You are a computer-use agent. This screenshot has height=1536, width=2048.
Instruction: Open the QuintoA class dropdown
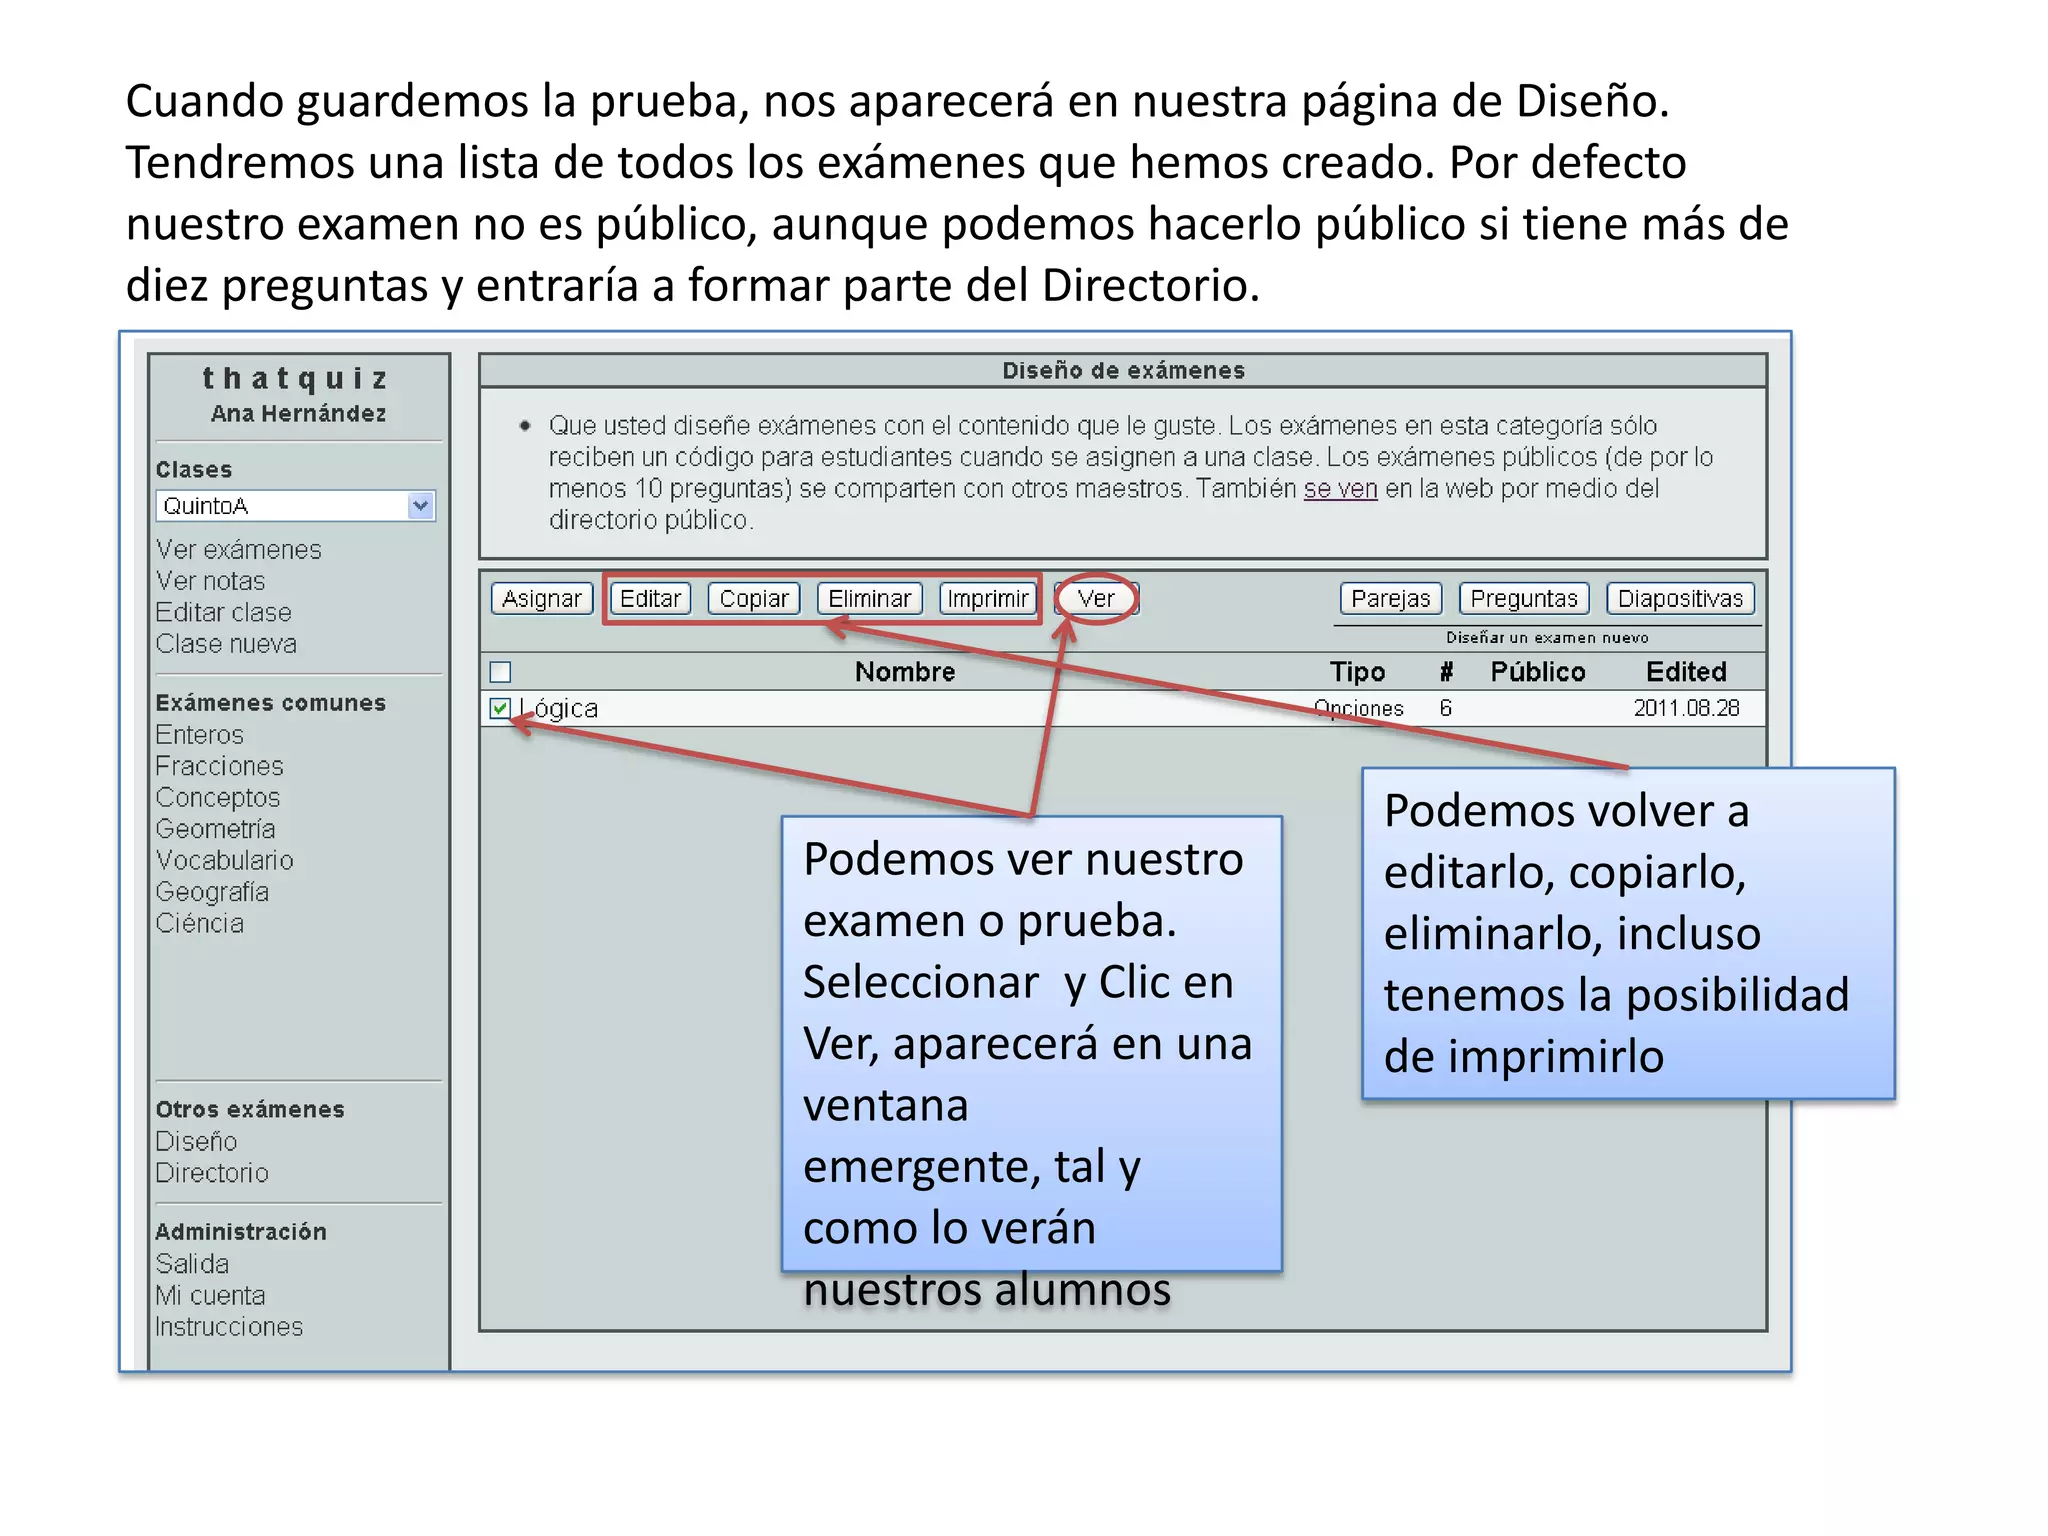coord(296,506)
